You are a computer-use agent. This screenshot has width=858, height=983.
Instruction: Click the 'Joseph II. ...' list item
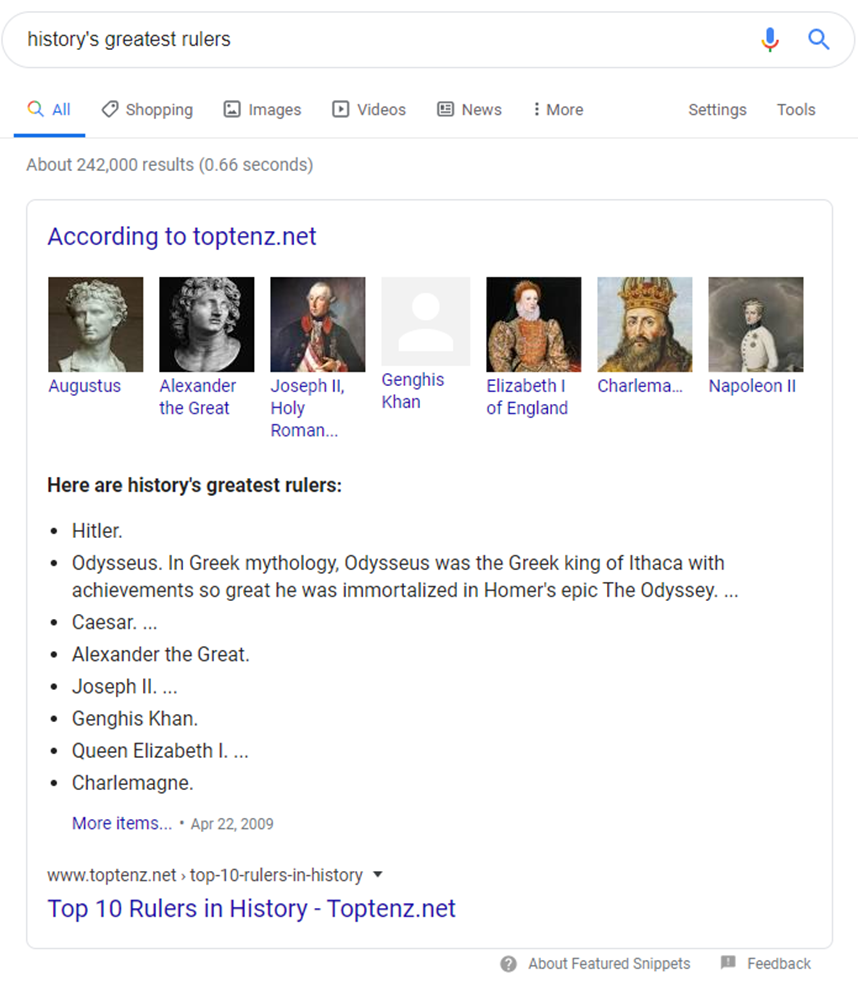point(125,686)
